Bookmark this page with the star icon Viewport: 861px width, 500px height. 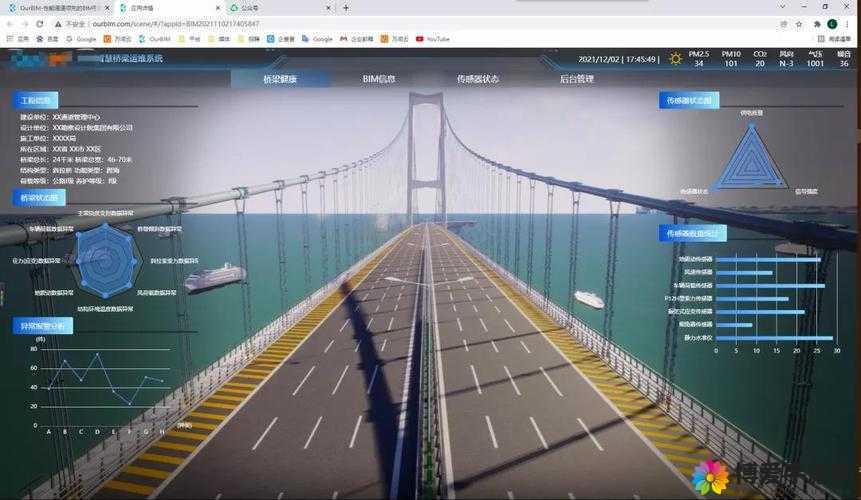799,24
